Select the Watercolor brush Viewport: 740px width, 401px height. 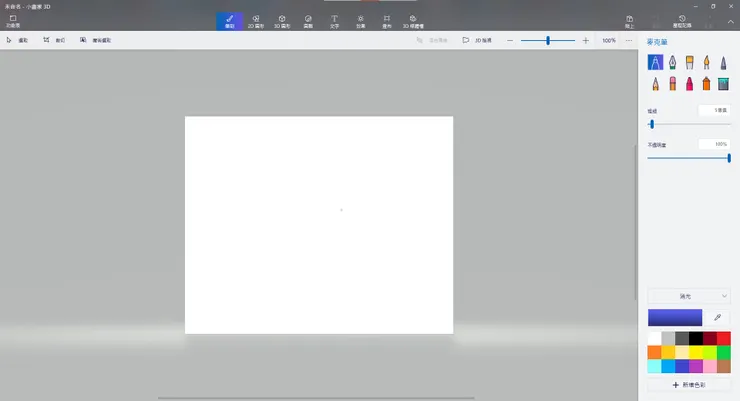tap(706, 62)
